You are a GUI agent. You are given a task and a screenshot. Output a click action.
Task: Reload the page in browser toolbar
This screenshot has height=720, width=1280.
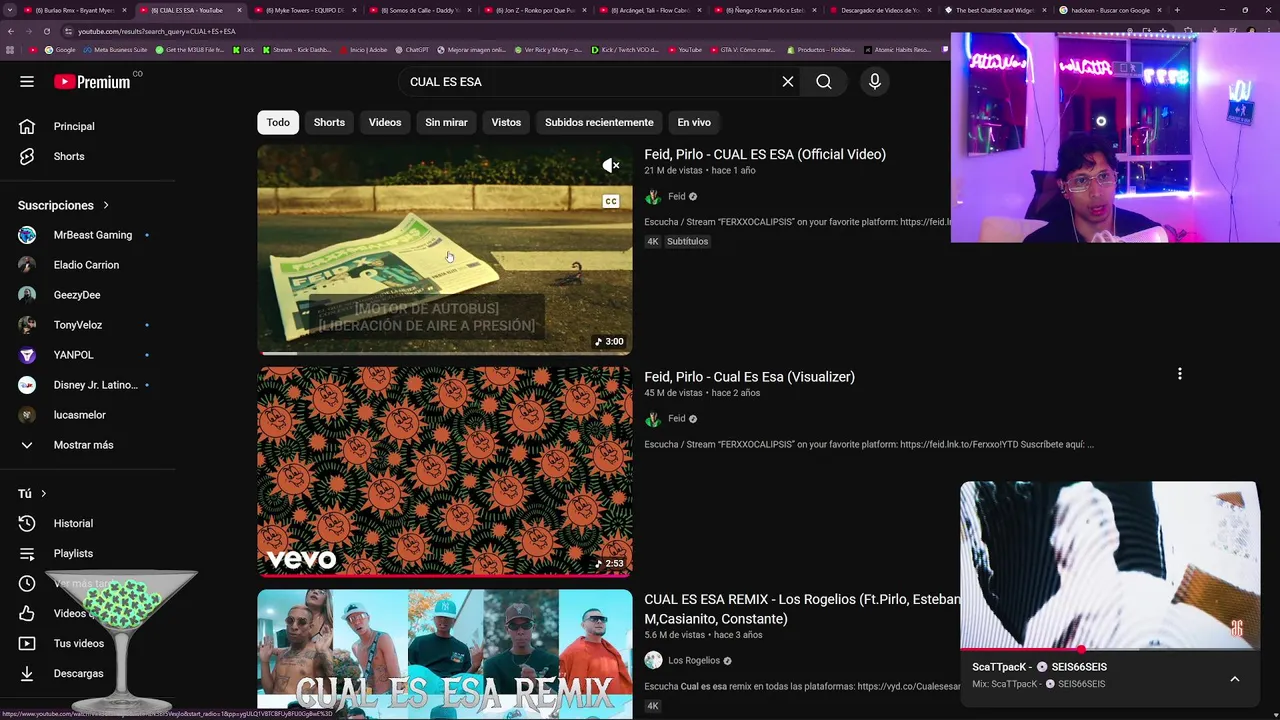[46, 31]
